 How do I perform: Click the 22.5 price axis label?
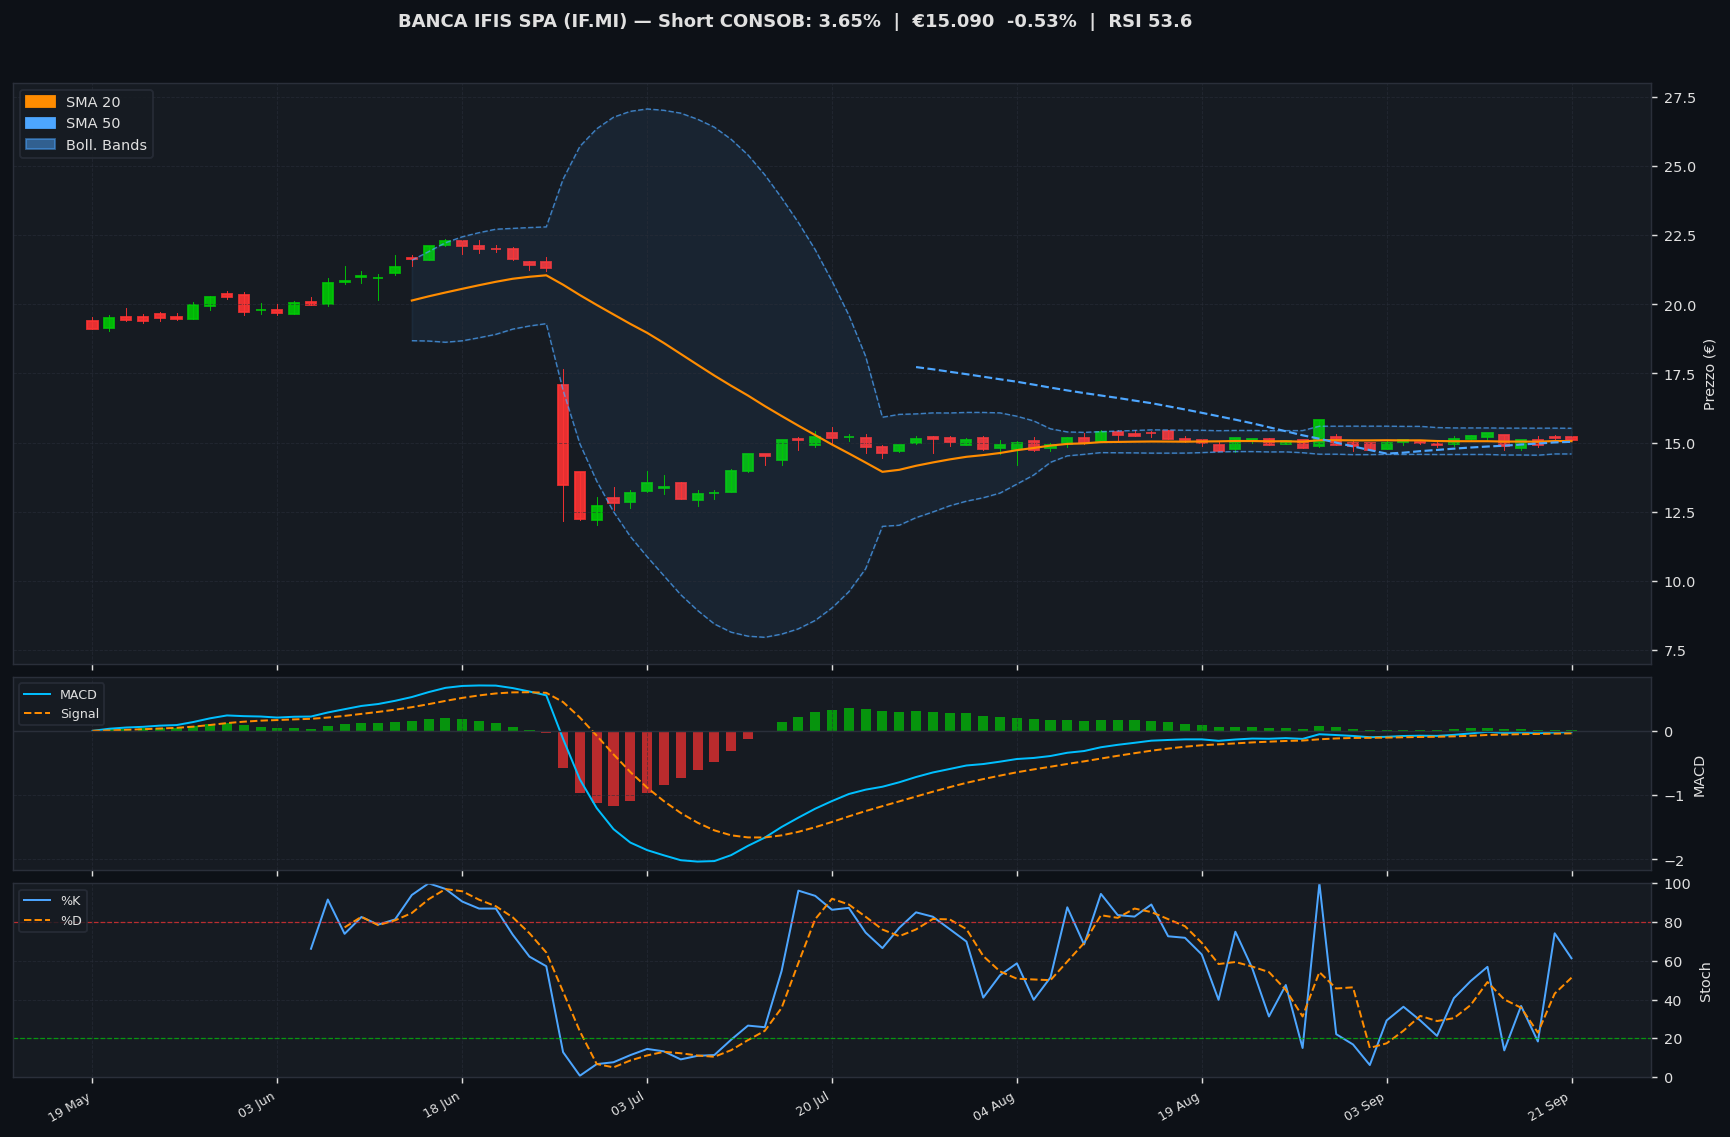coord(1679,236)
